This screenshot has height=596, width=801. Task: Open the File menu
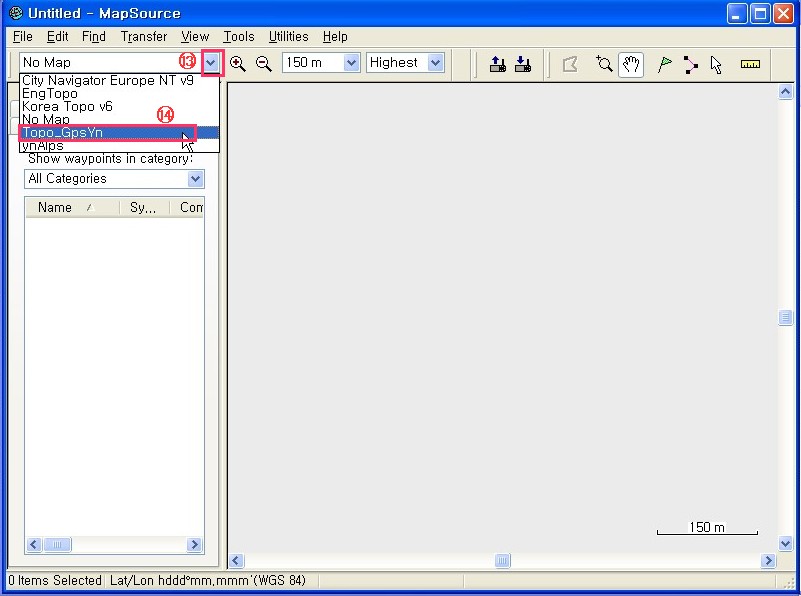[x=22, y=37]
